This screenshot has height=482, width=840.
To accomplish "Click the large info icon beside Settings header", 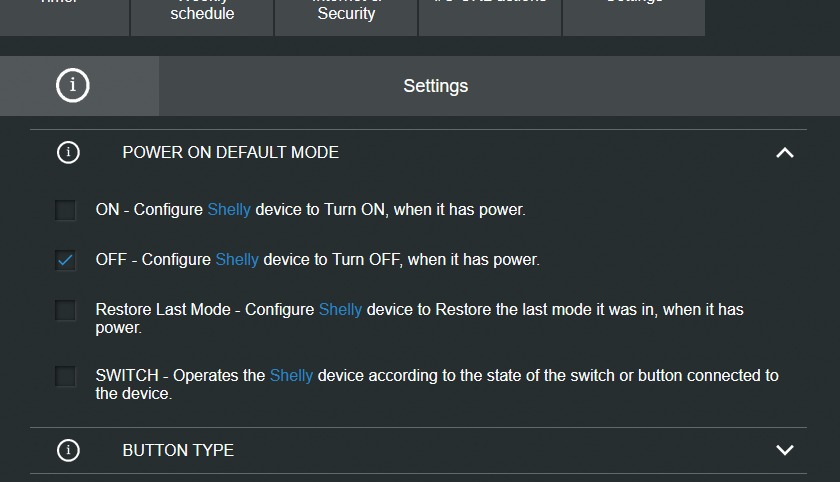I will pos(73,85).
